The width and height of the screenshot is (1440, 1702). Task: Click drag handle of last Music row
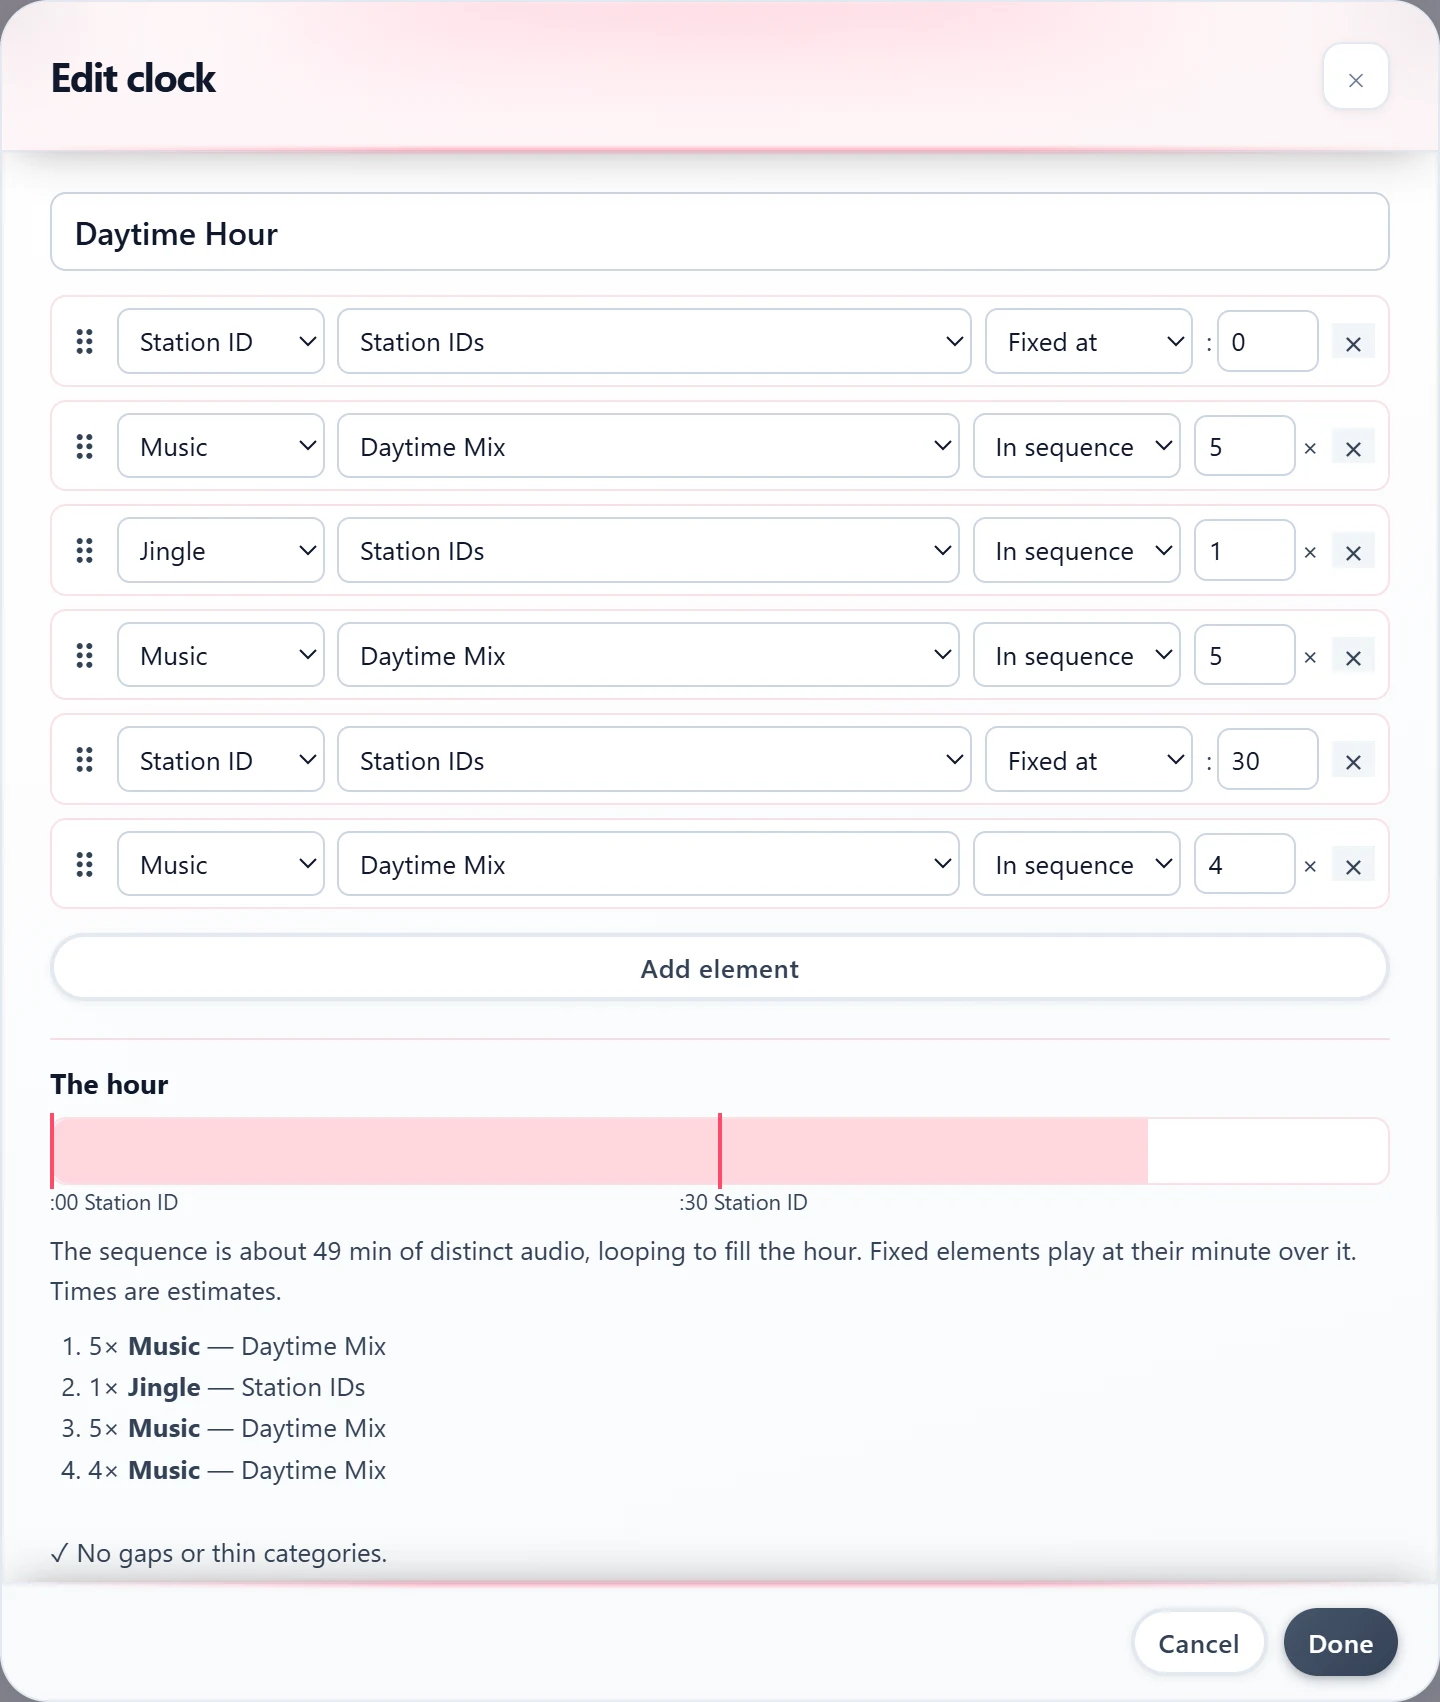(x=85, y=865)
